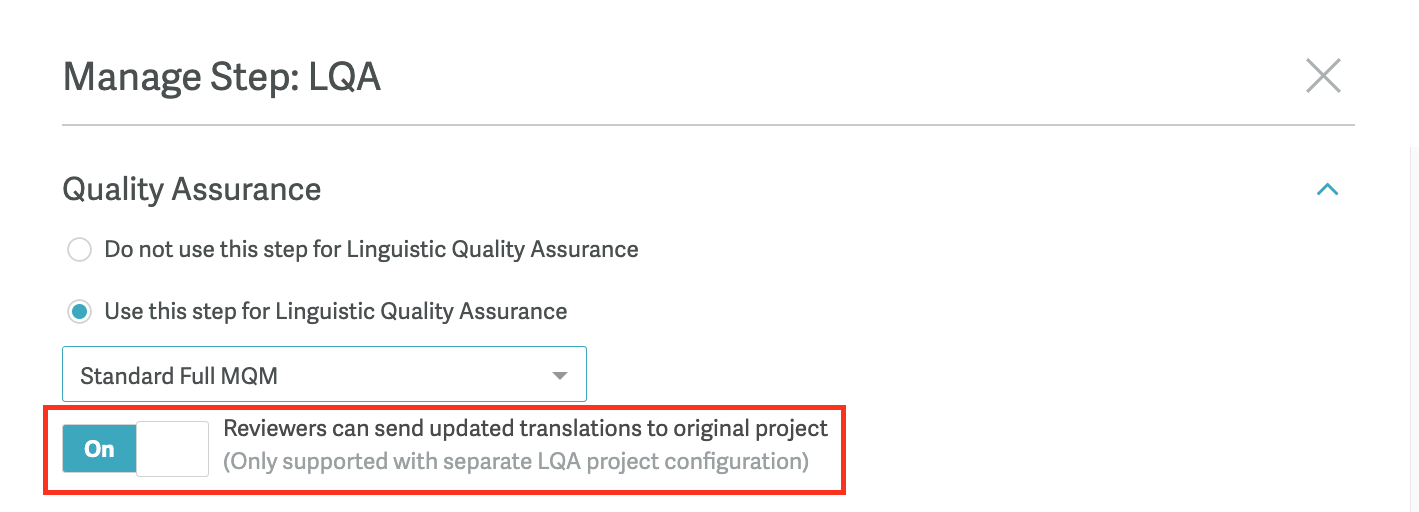Screen dimensions: 1419x512
Task: Click "Do not use this step" label text
Action: (371, 249)
